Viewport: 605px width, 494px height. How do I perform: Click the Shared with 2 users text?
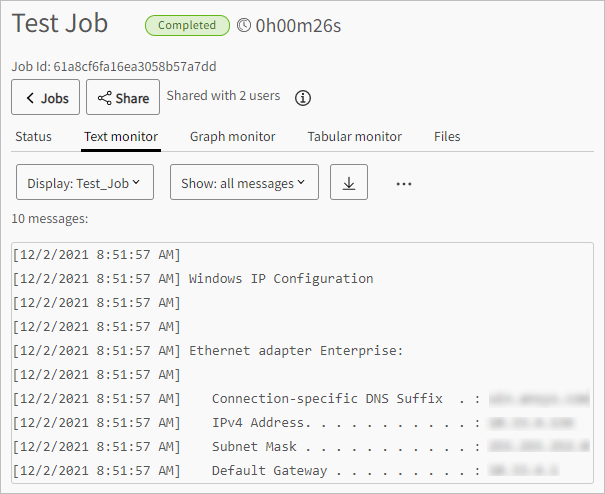point(223,96)
